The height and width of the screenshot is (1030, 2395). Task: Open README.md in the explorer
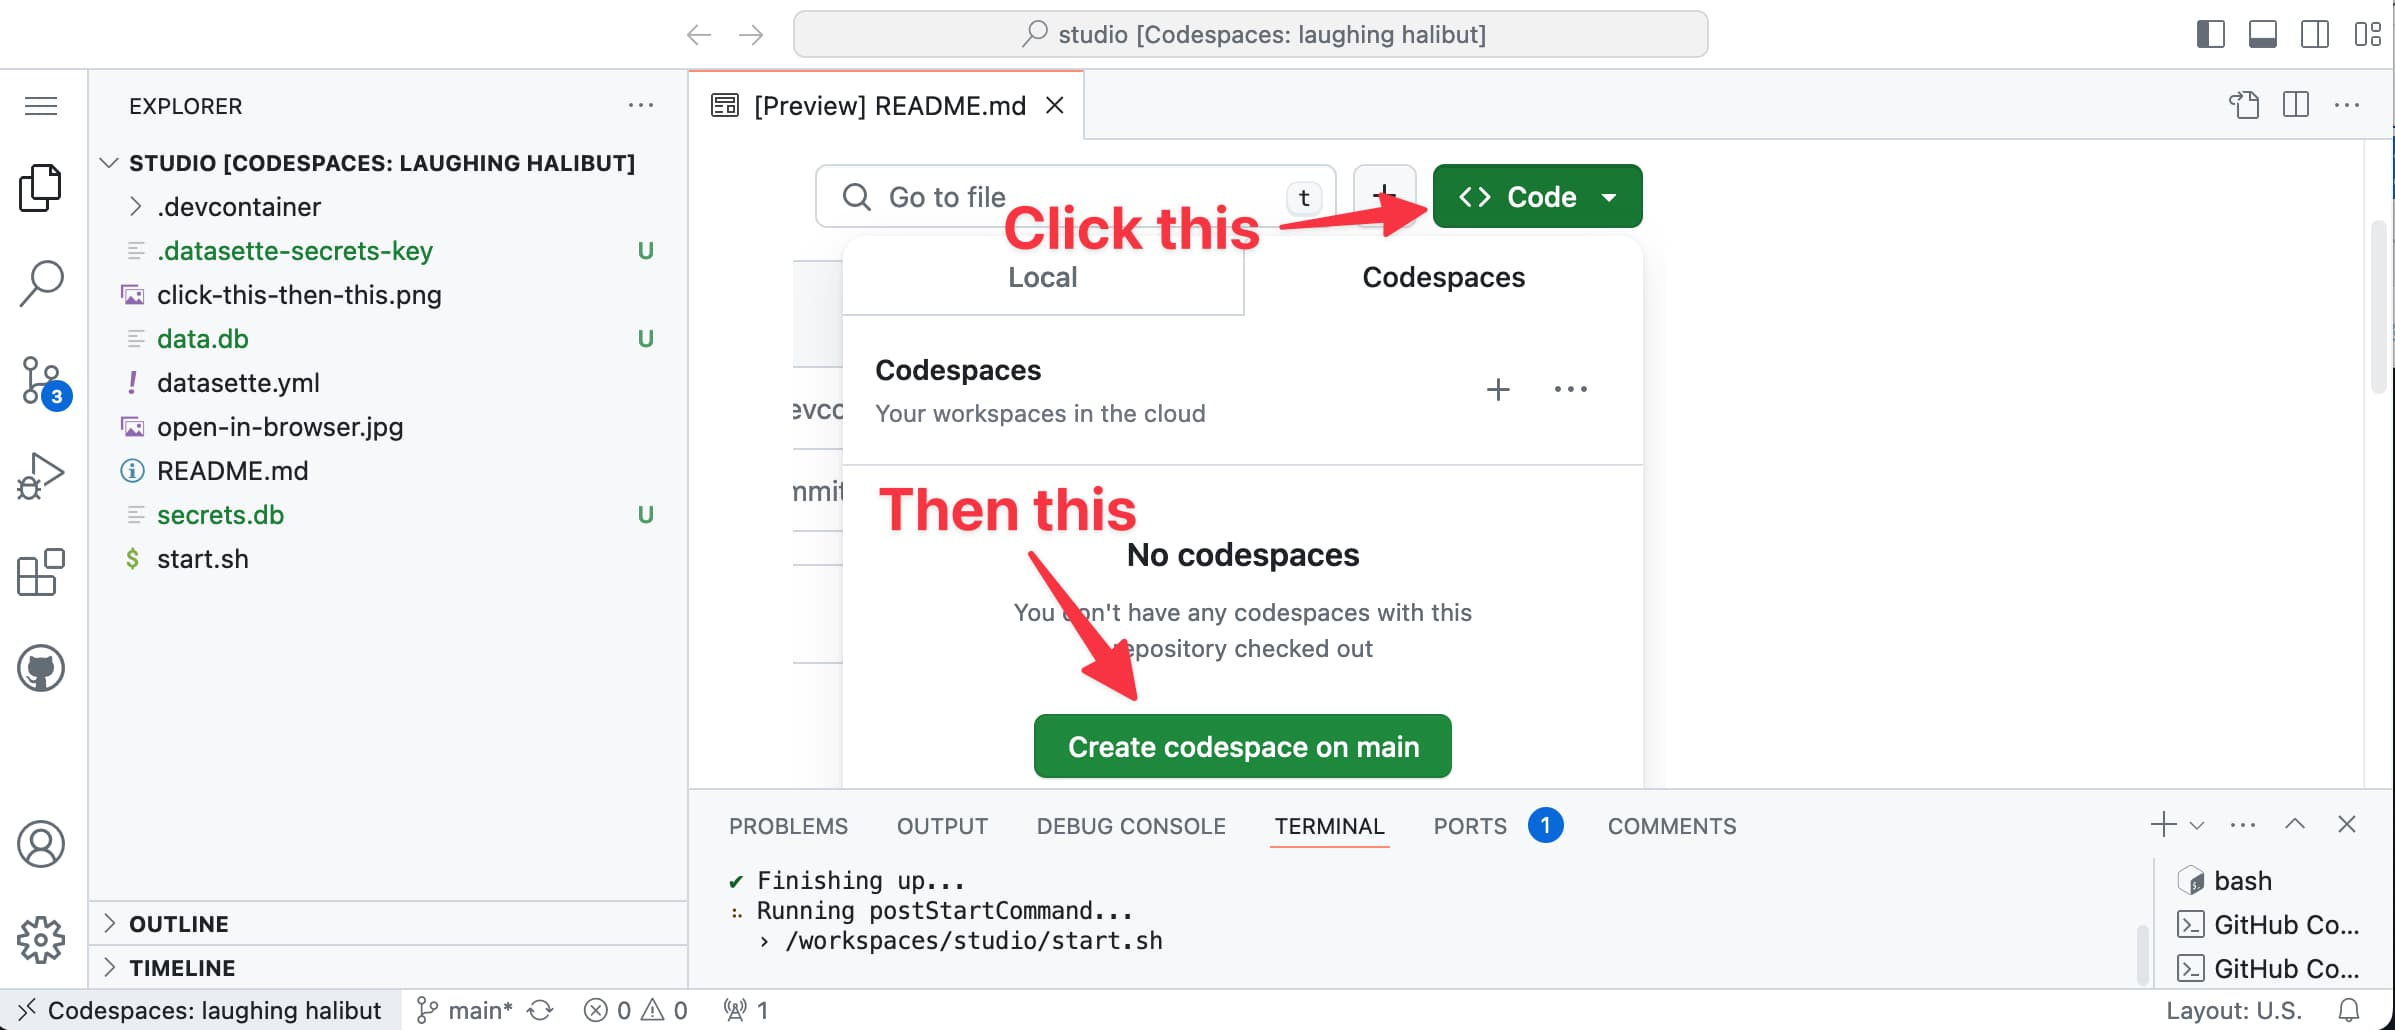coord(388,471)
